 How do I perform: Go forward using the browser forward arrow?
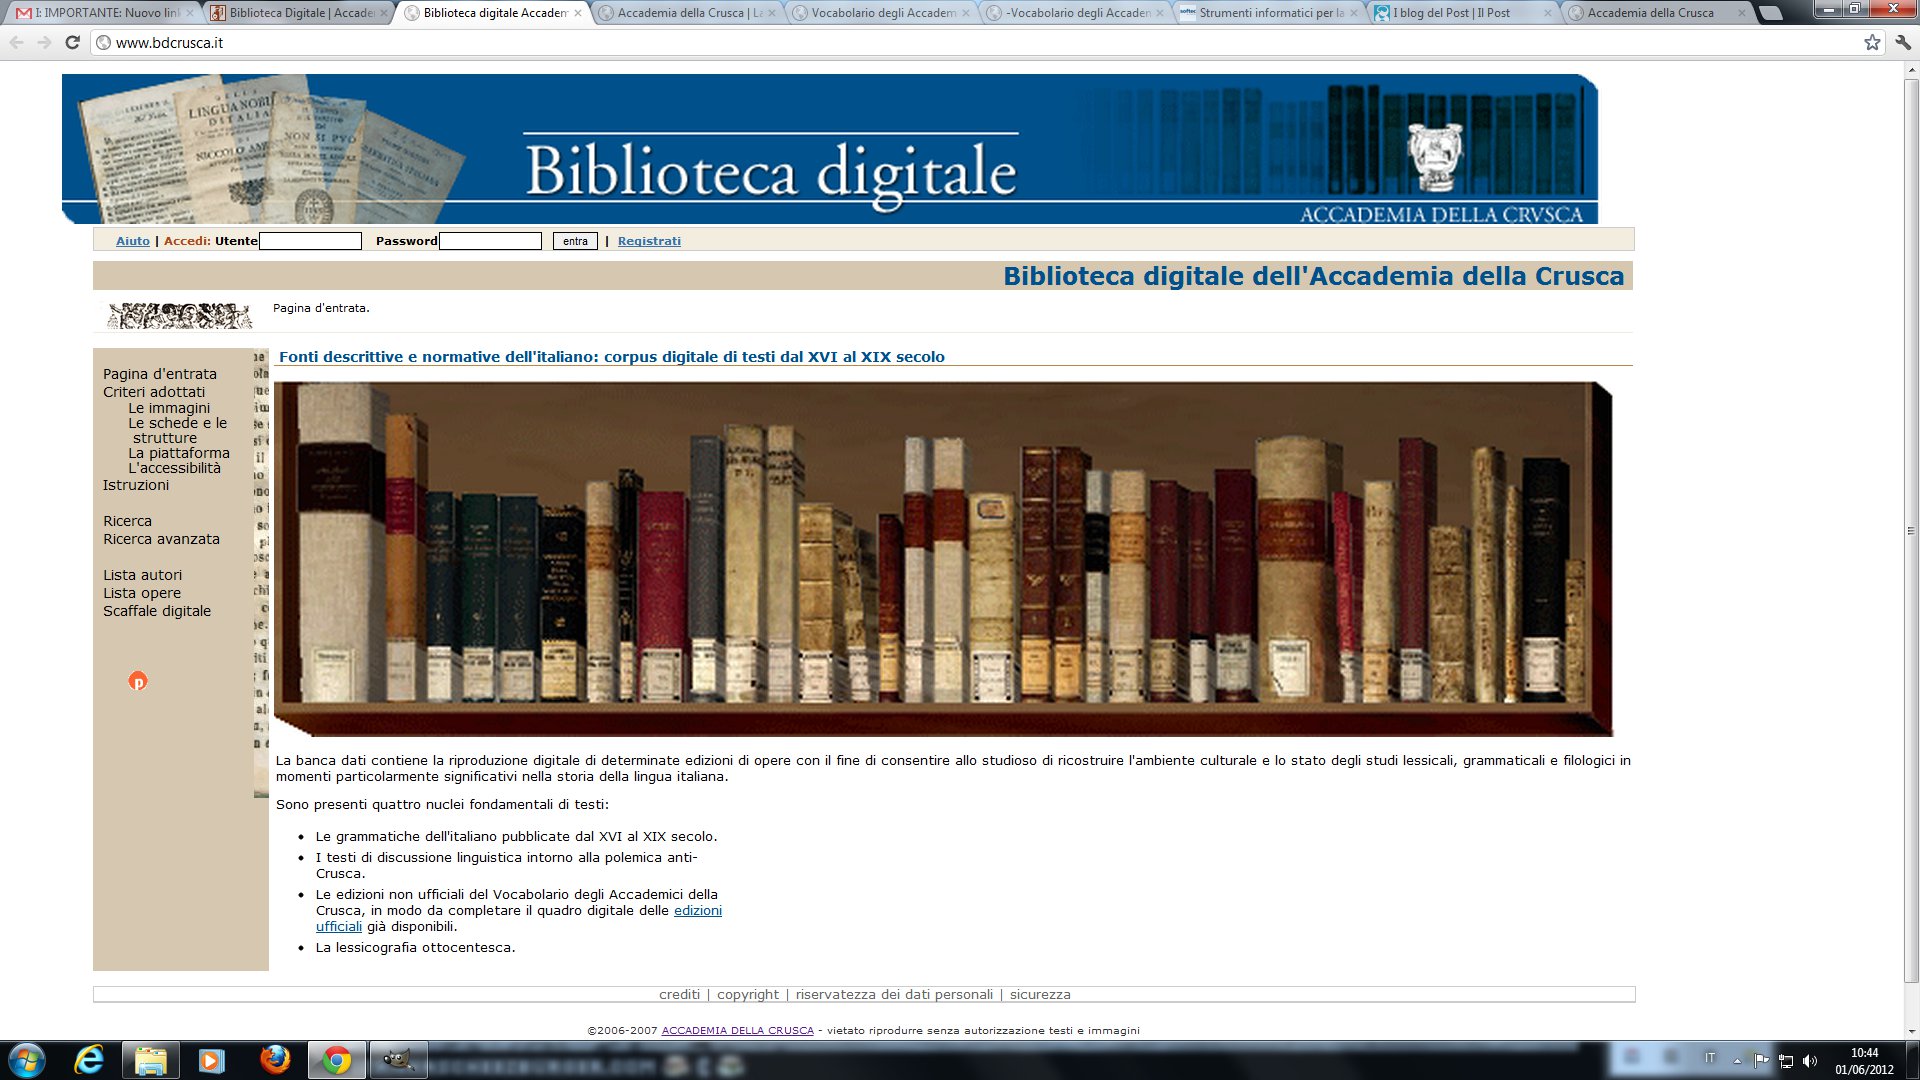click(x=44, y=43)
